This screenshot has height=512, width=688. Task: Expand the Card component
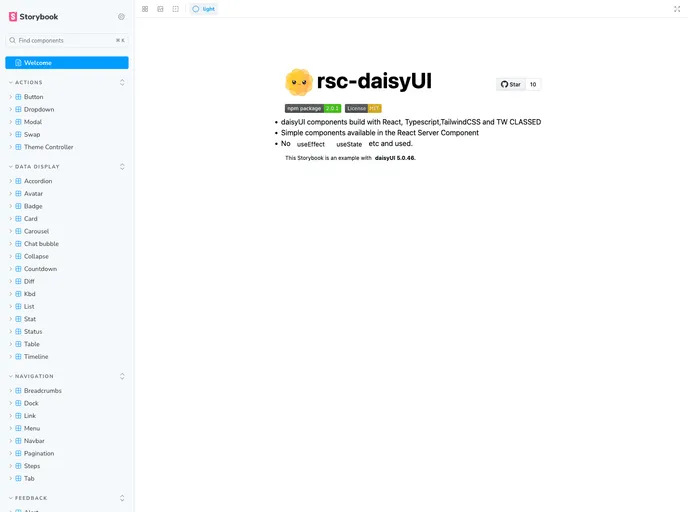(x=67, y=218)
